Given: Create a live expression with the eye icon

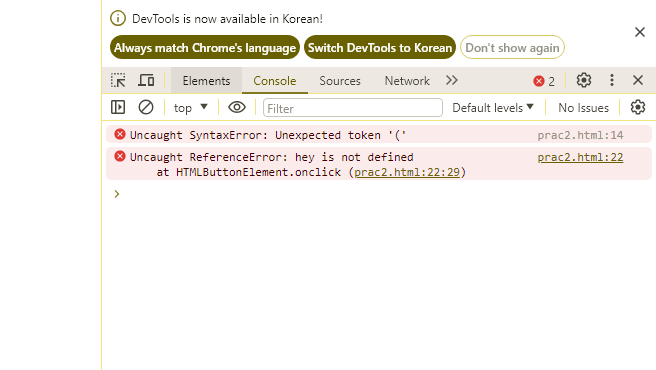Looking at the screenshot, I should (237, 107).
